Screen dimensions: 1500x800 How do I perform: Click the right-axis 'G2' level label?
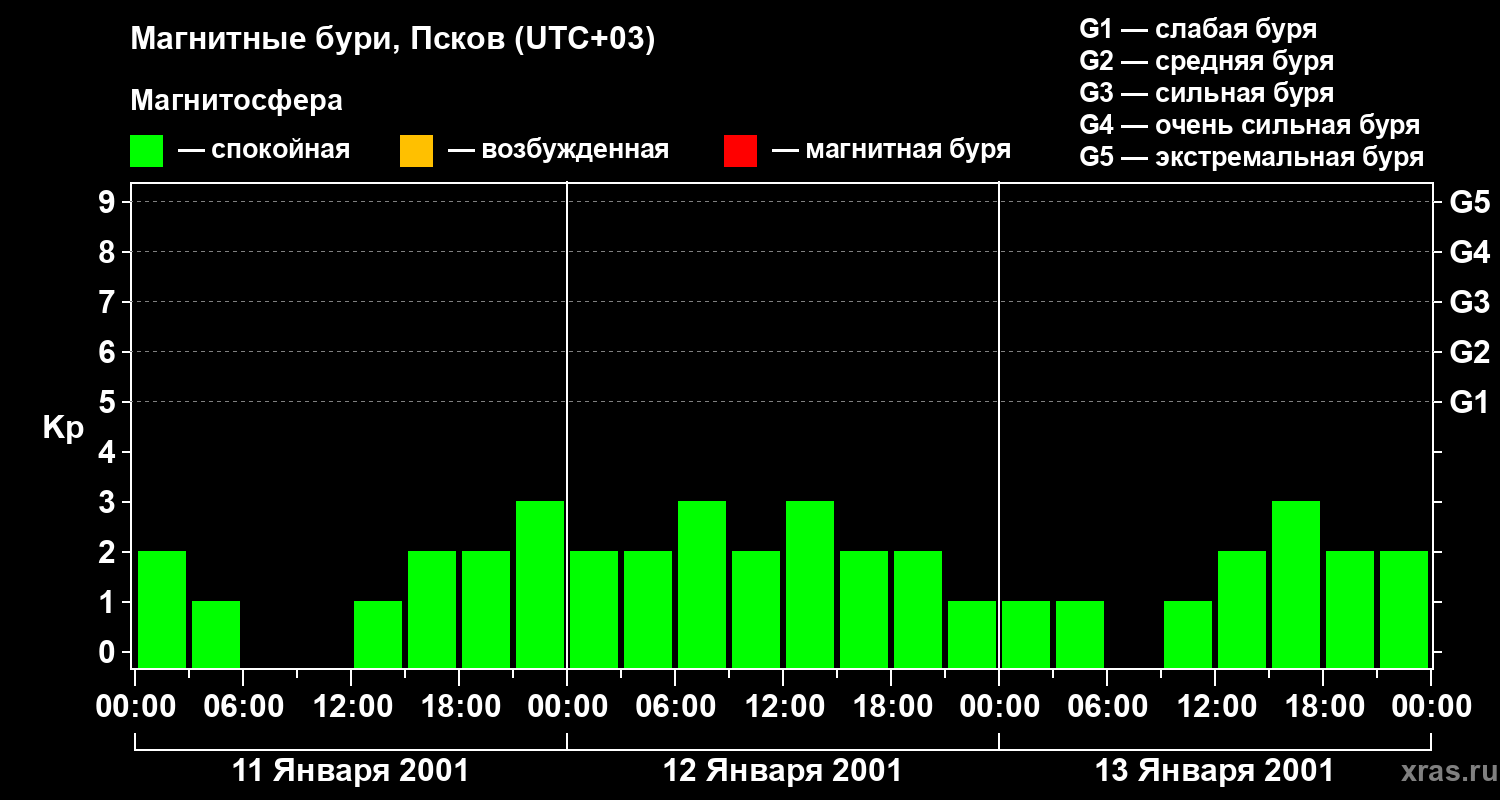pos(1470,353)
